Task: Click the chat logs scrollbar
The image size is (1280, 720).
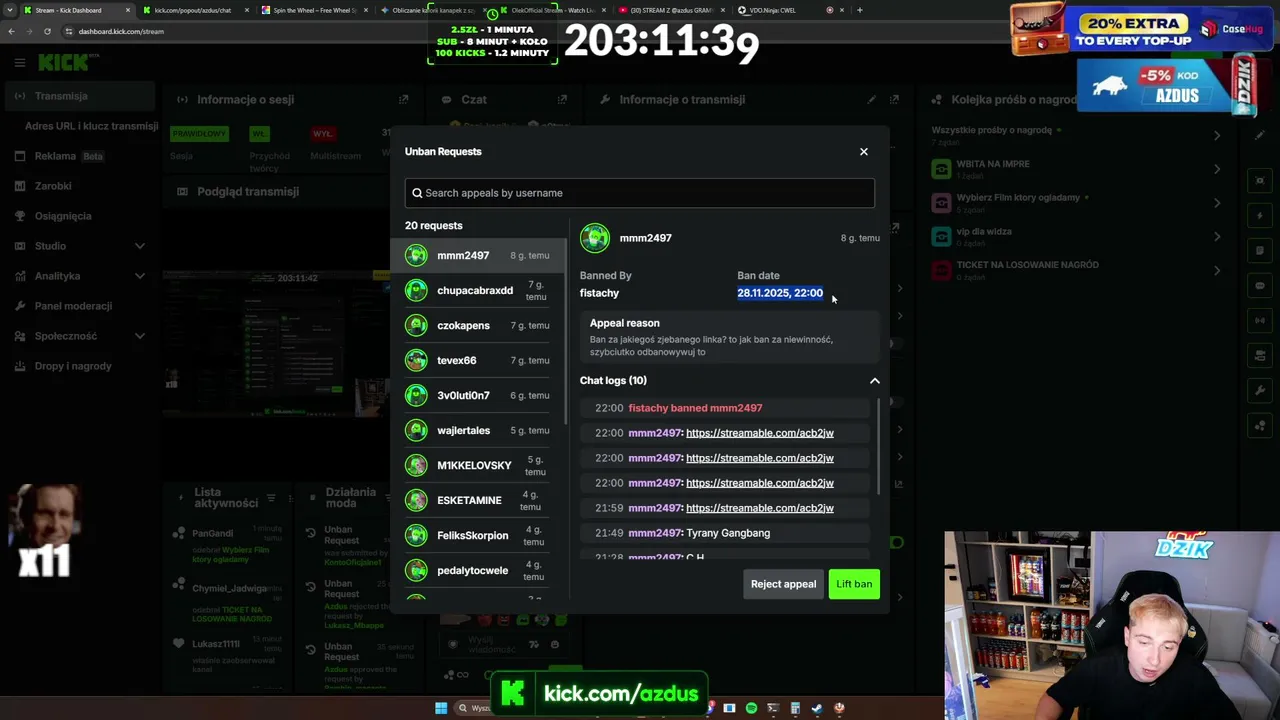Action: [878, 445]
